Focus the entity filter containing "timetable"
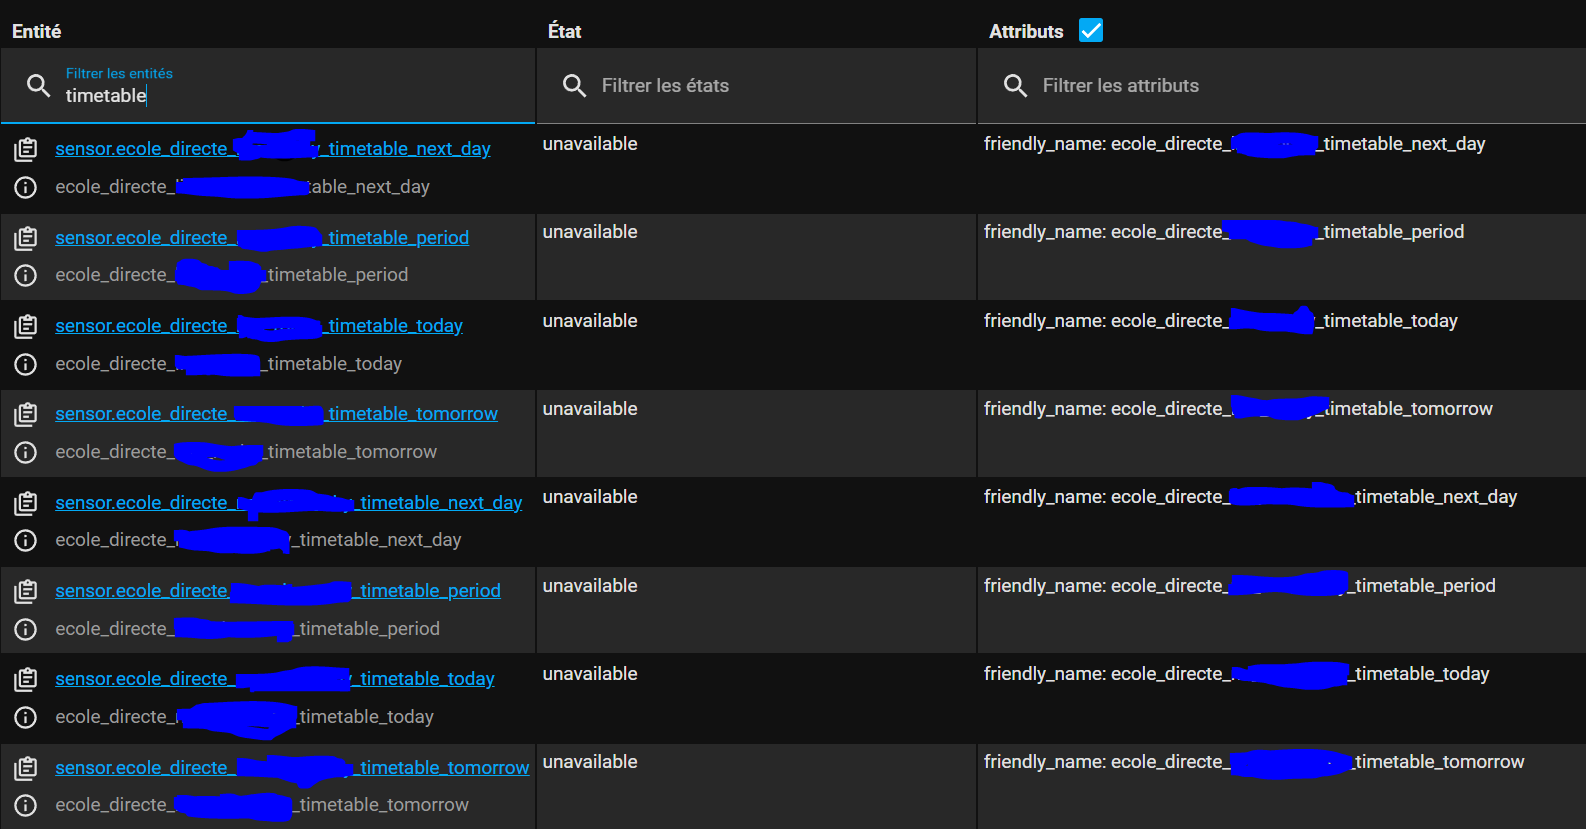The height and width of the screenshot is (829, 1586). (x=290, y=96)
